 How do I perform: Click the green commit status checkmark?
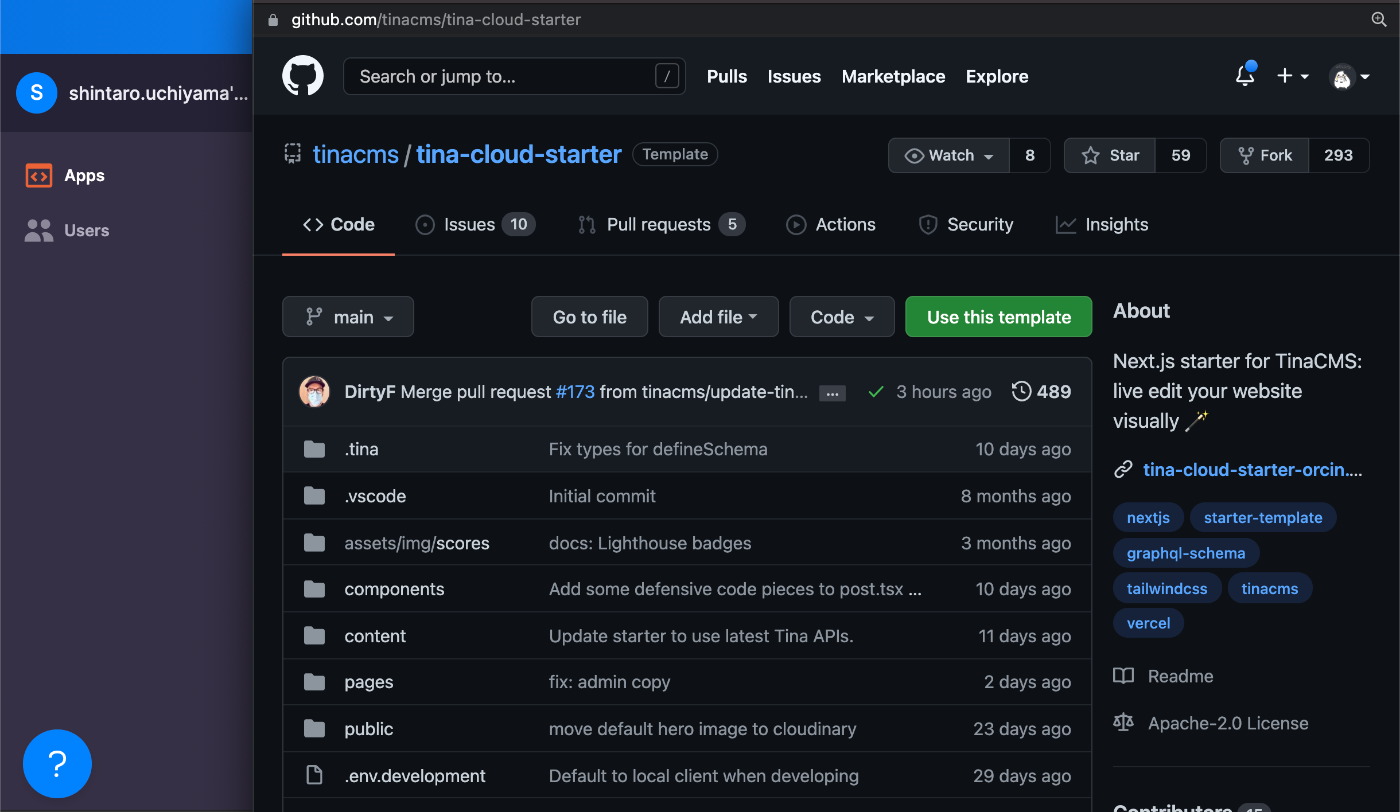[x=876, y=392]
